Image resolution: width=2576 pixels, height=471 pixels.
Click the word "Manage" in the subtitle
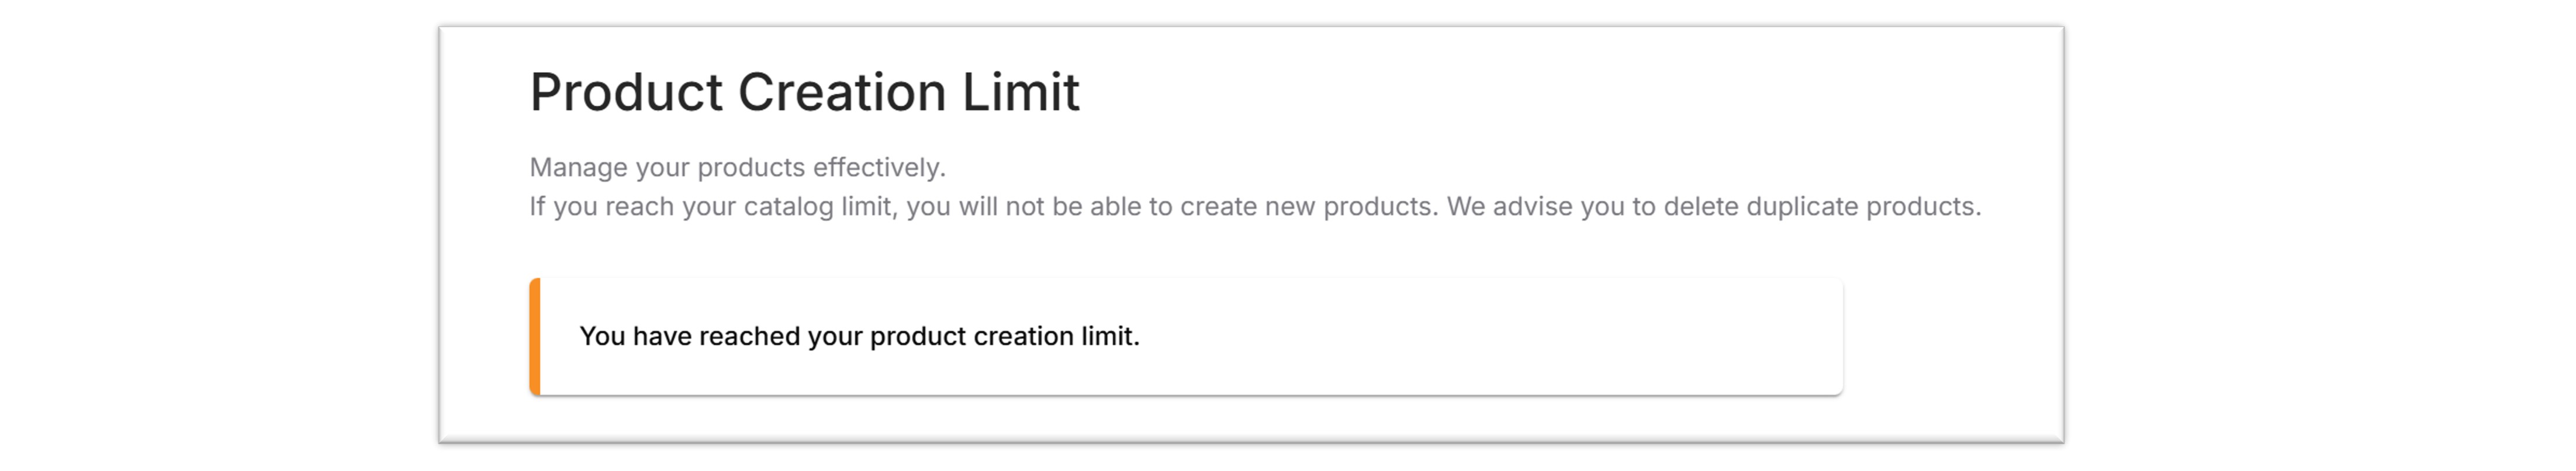coord(579,167)
